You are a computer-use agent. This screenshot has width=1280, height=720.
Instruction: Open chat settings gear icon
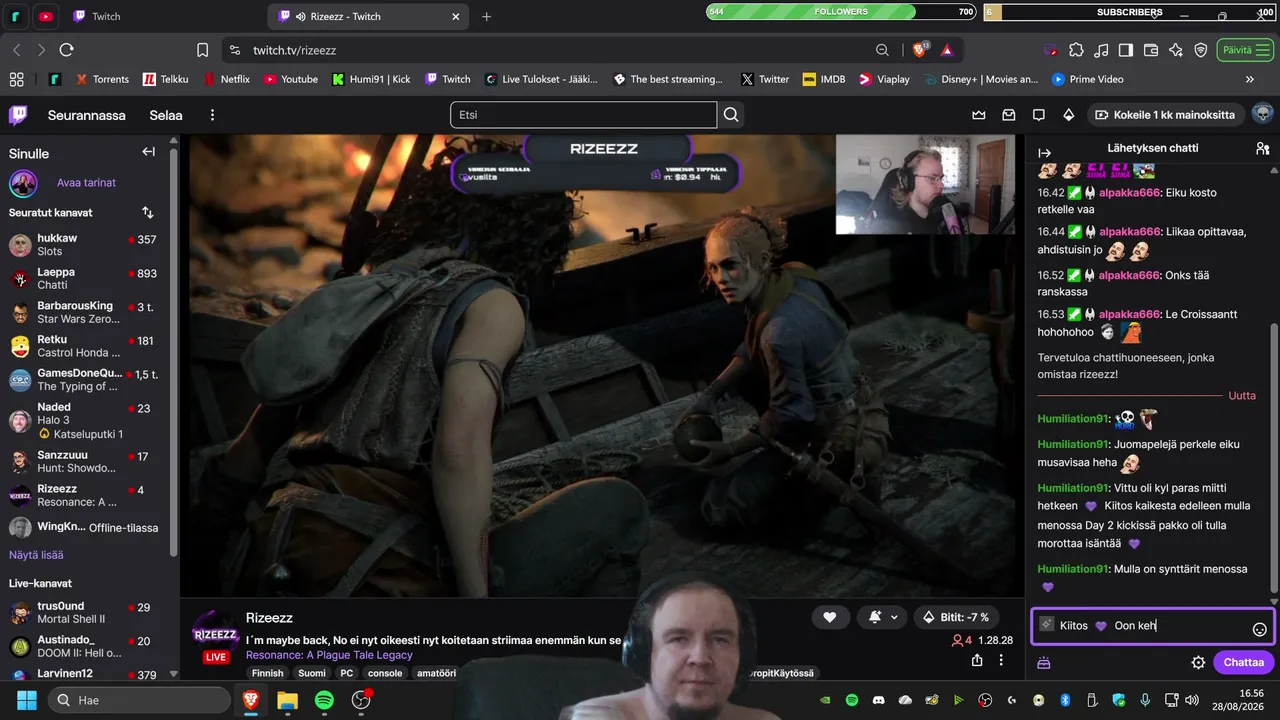tap(1198, 662)
